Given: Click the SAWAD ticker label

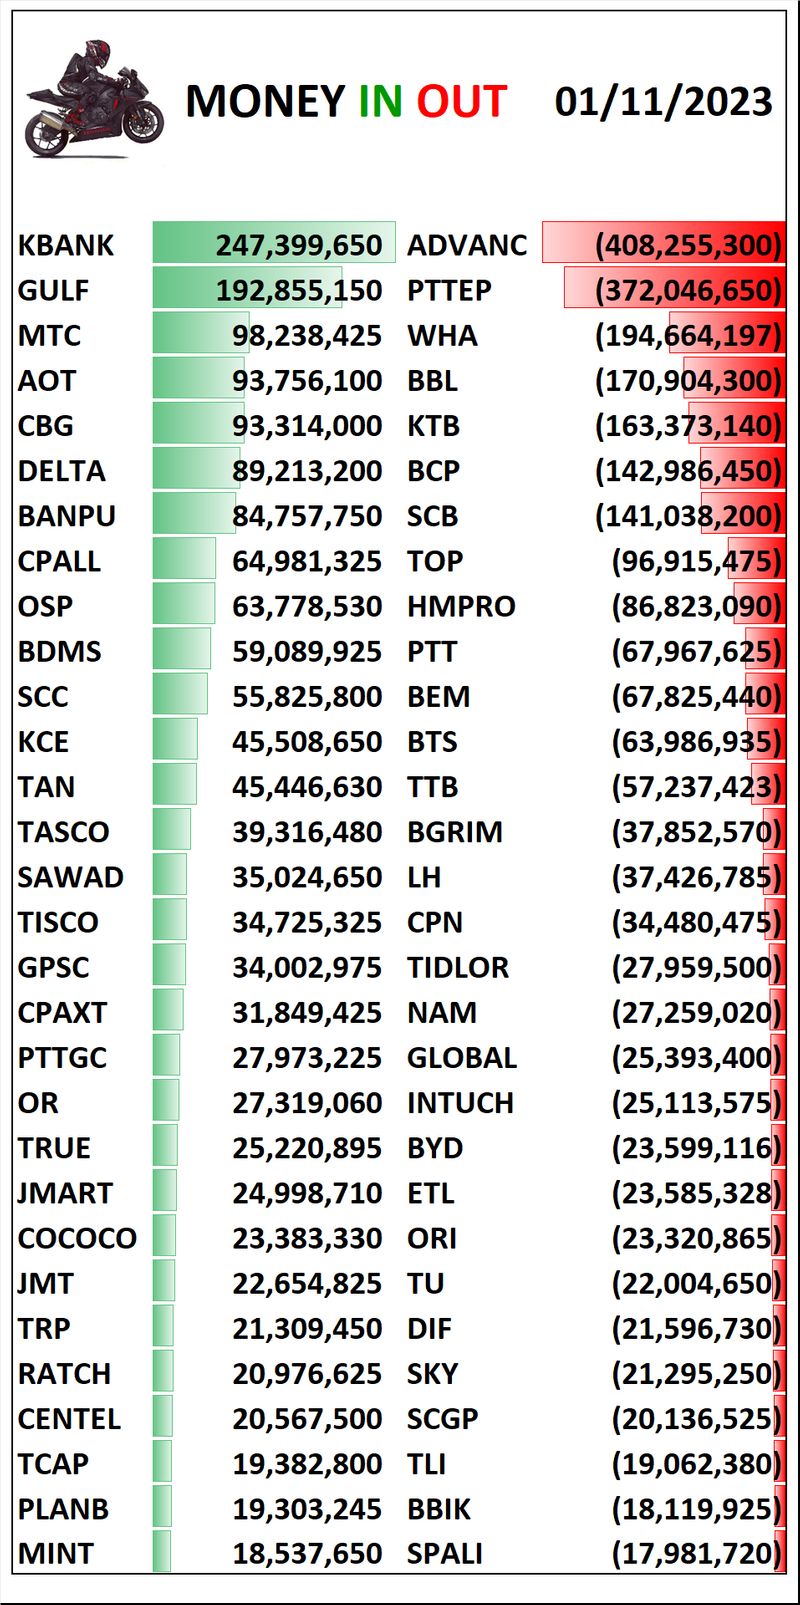Looking at the screenshot, I should (70, 877).
